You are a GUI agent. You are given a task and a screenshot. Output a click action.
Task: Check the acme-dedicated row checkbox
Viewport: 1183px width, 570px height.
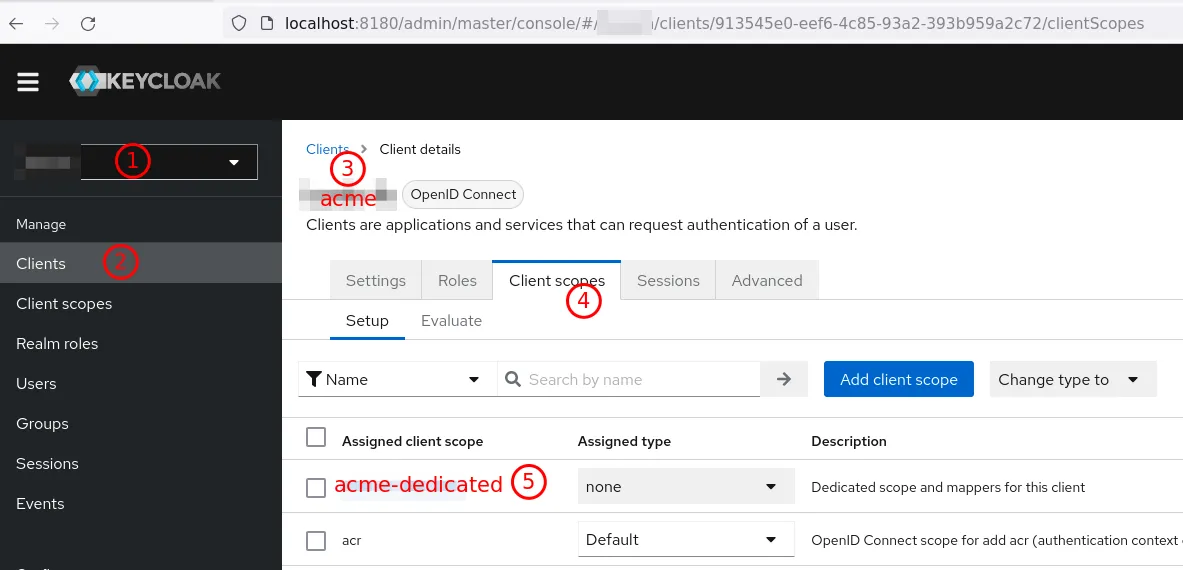(316, 487)
